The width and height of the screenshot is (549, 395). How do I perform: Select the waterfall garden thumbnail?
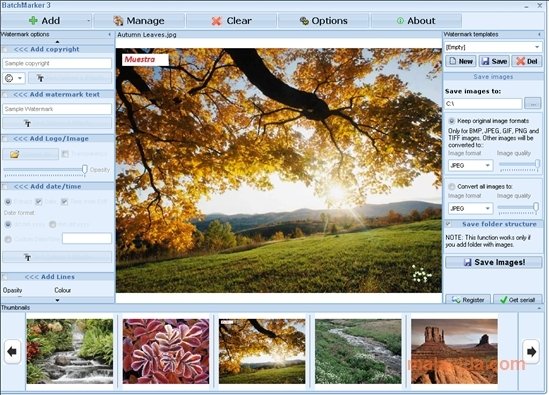point(70,351)
